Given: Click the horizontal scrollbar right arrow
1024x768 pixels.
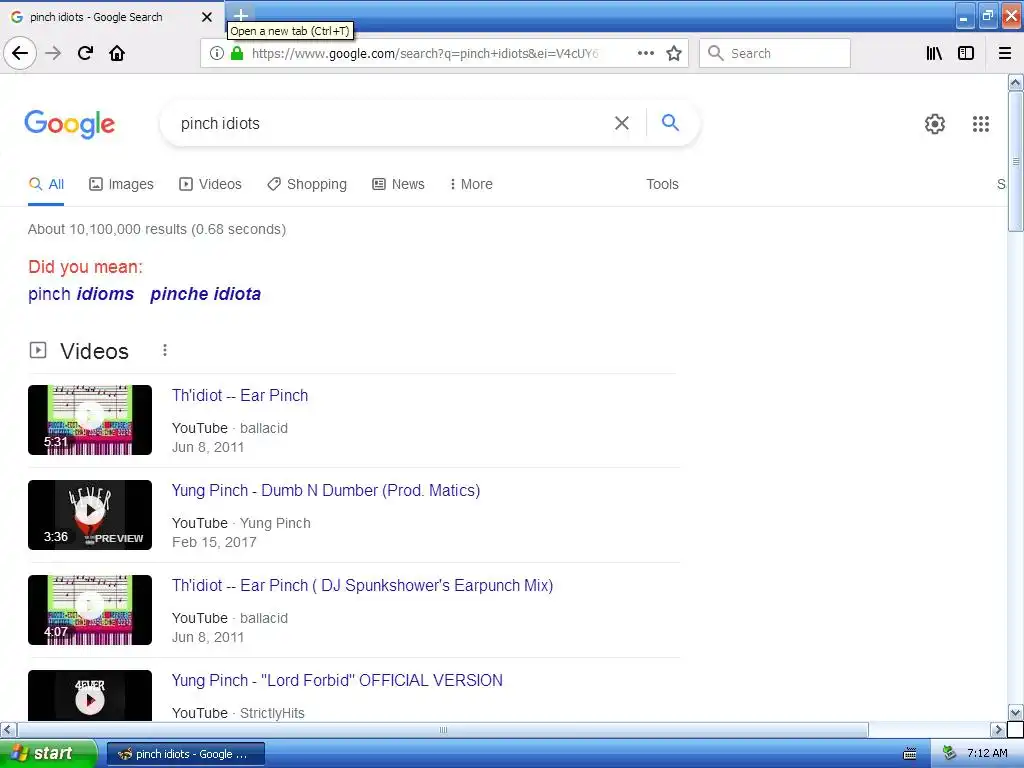Looking at the screenshot, I should pyautogui.click(x=998, y=729).
